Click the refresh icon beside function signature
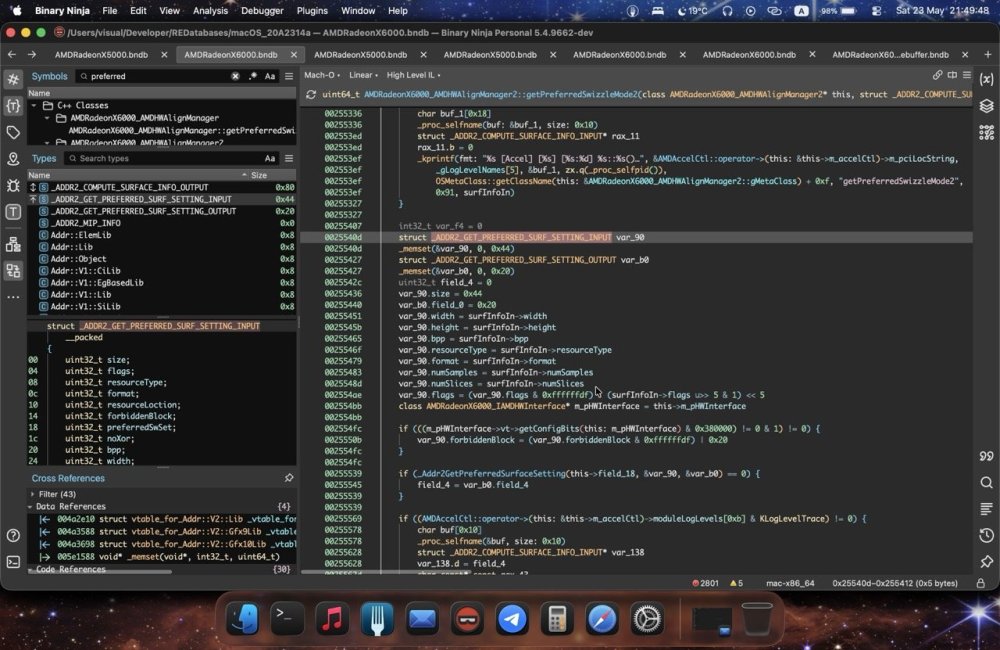1000x650 pixels. (311, 94)
